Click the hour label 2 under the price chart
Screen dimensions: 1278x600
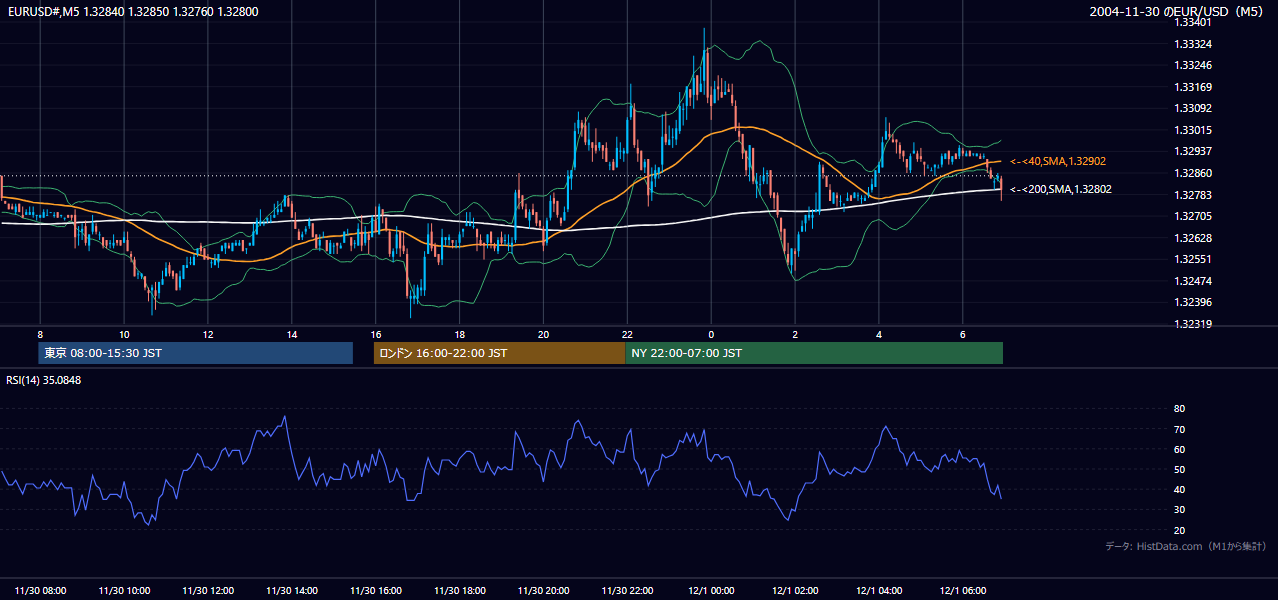pyautogui.click(x=795, y=334)
